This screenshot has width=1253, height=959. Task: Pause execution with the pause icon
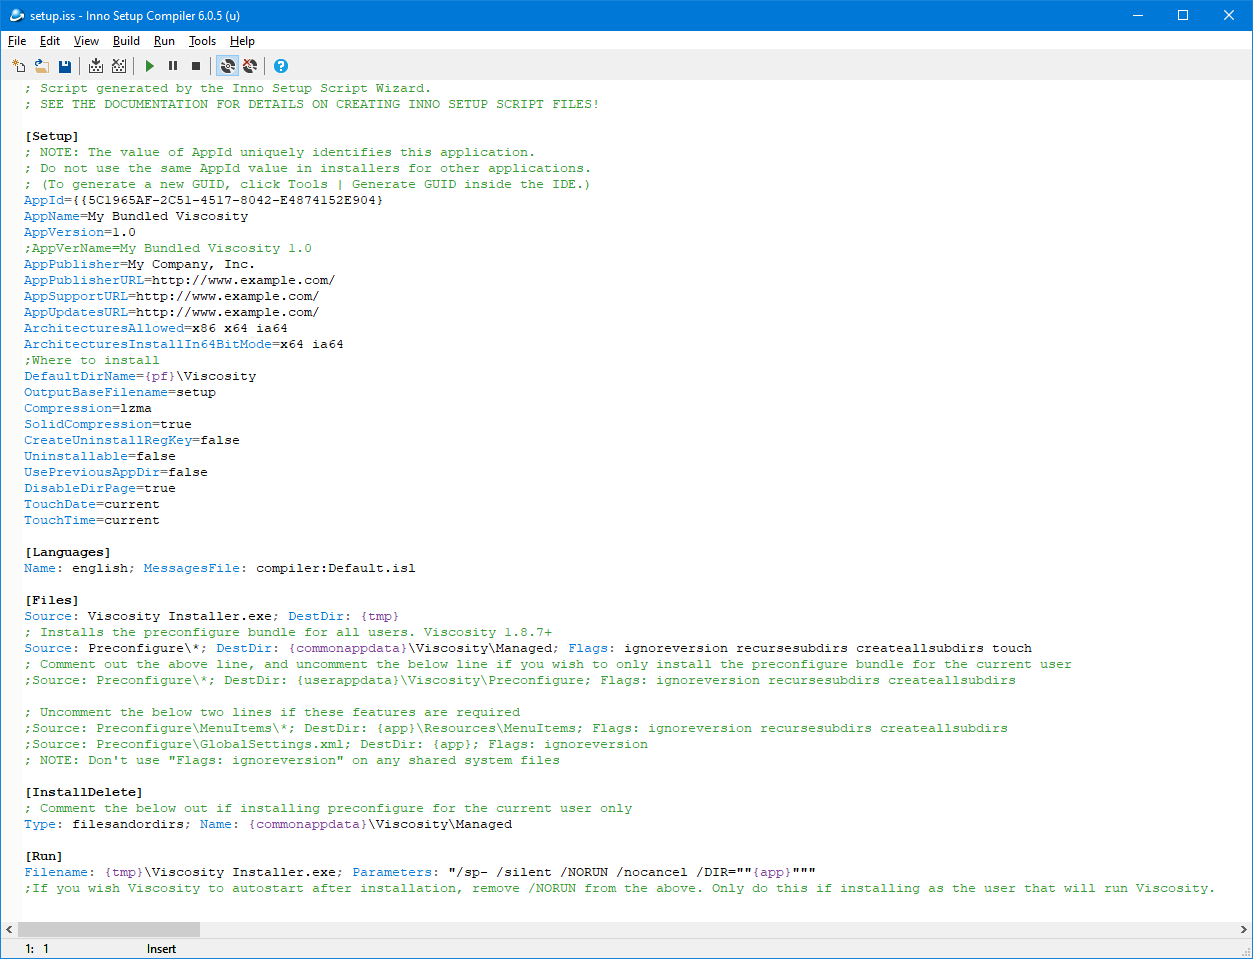pyautogui.click(x=173, y=66)
